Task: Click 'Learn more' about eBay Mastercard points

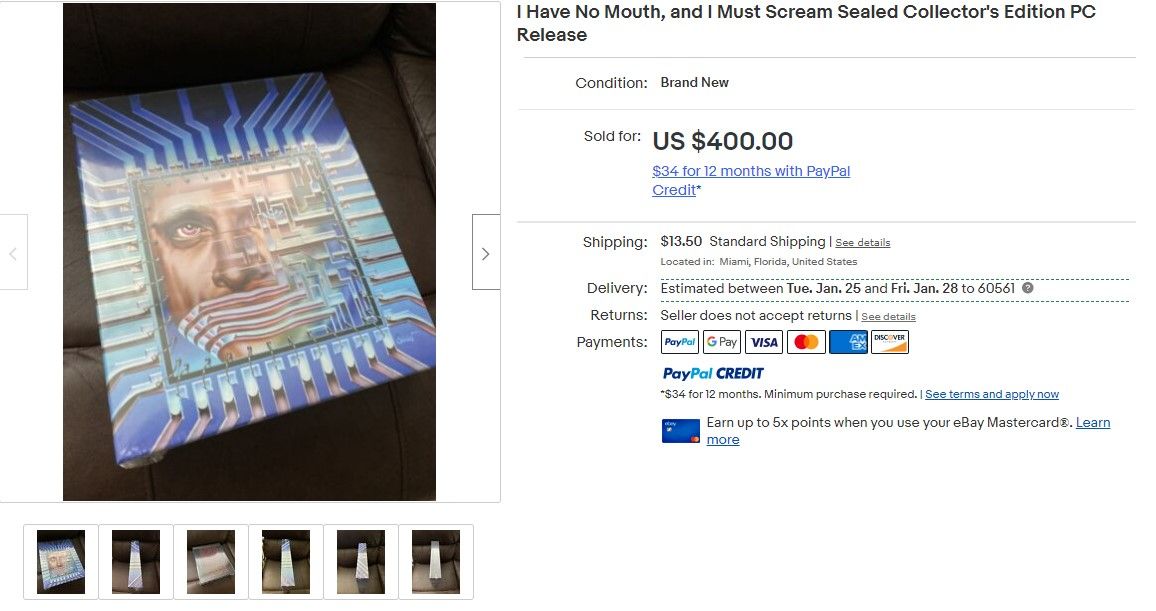Action: (1092, 423)
